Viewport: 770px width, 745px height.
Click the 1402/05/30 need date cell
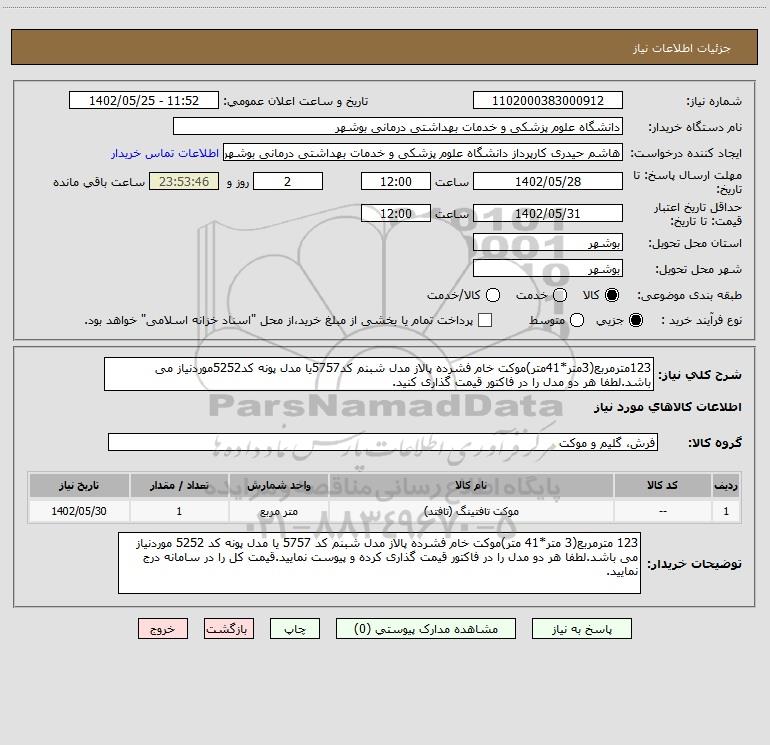(79, 511)
